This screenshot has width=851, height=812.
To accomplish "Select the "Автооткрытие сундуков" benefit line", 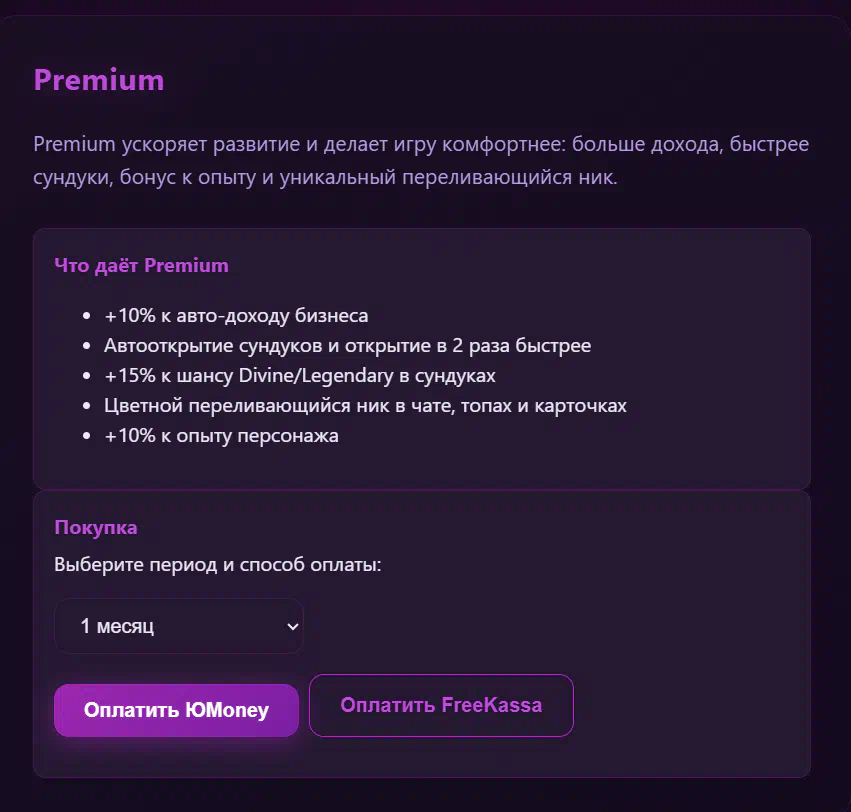I will click(x=347, y=346).
